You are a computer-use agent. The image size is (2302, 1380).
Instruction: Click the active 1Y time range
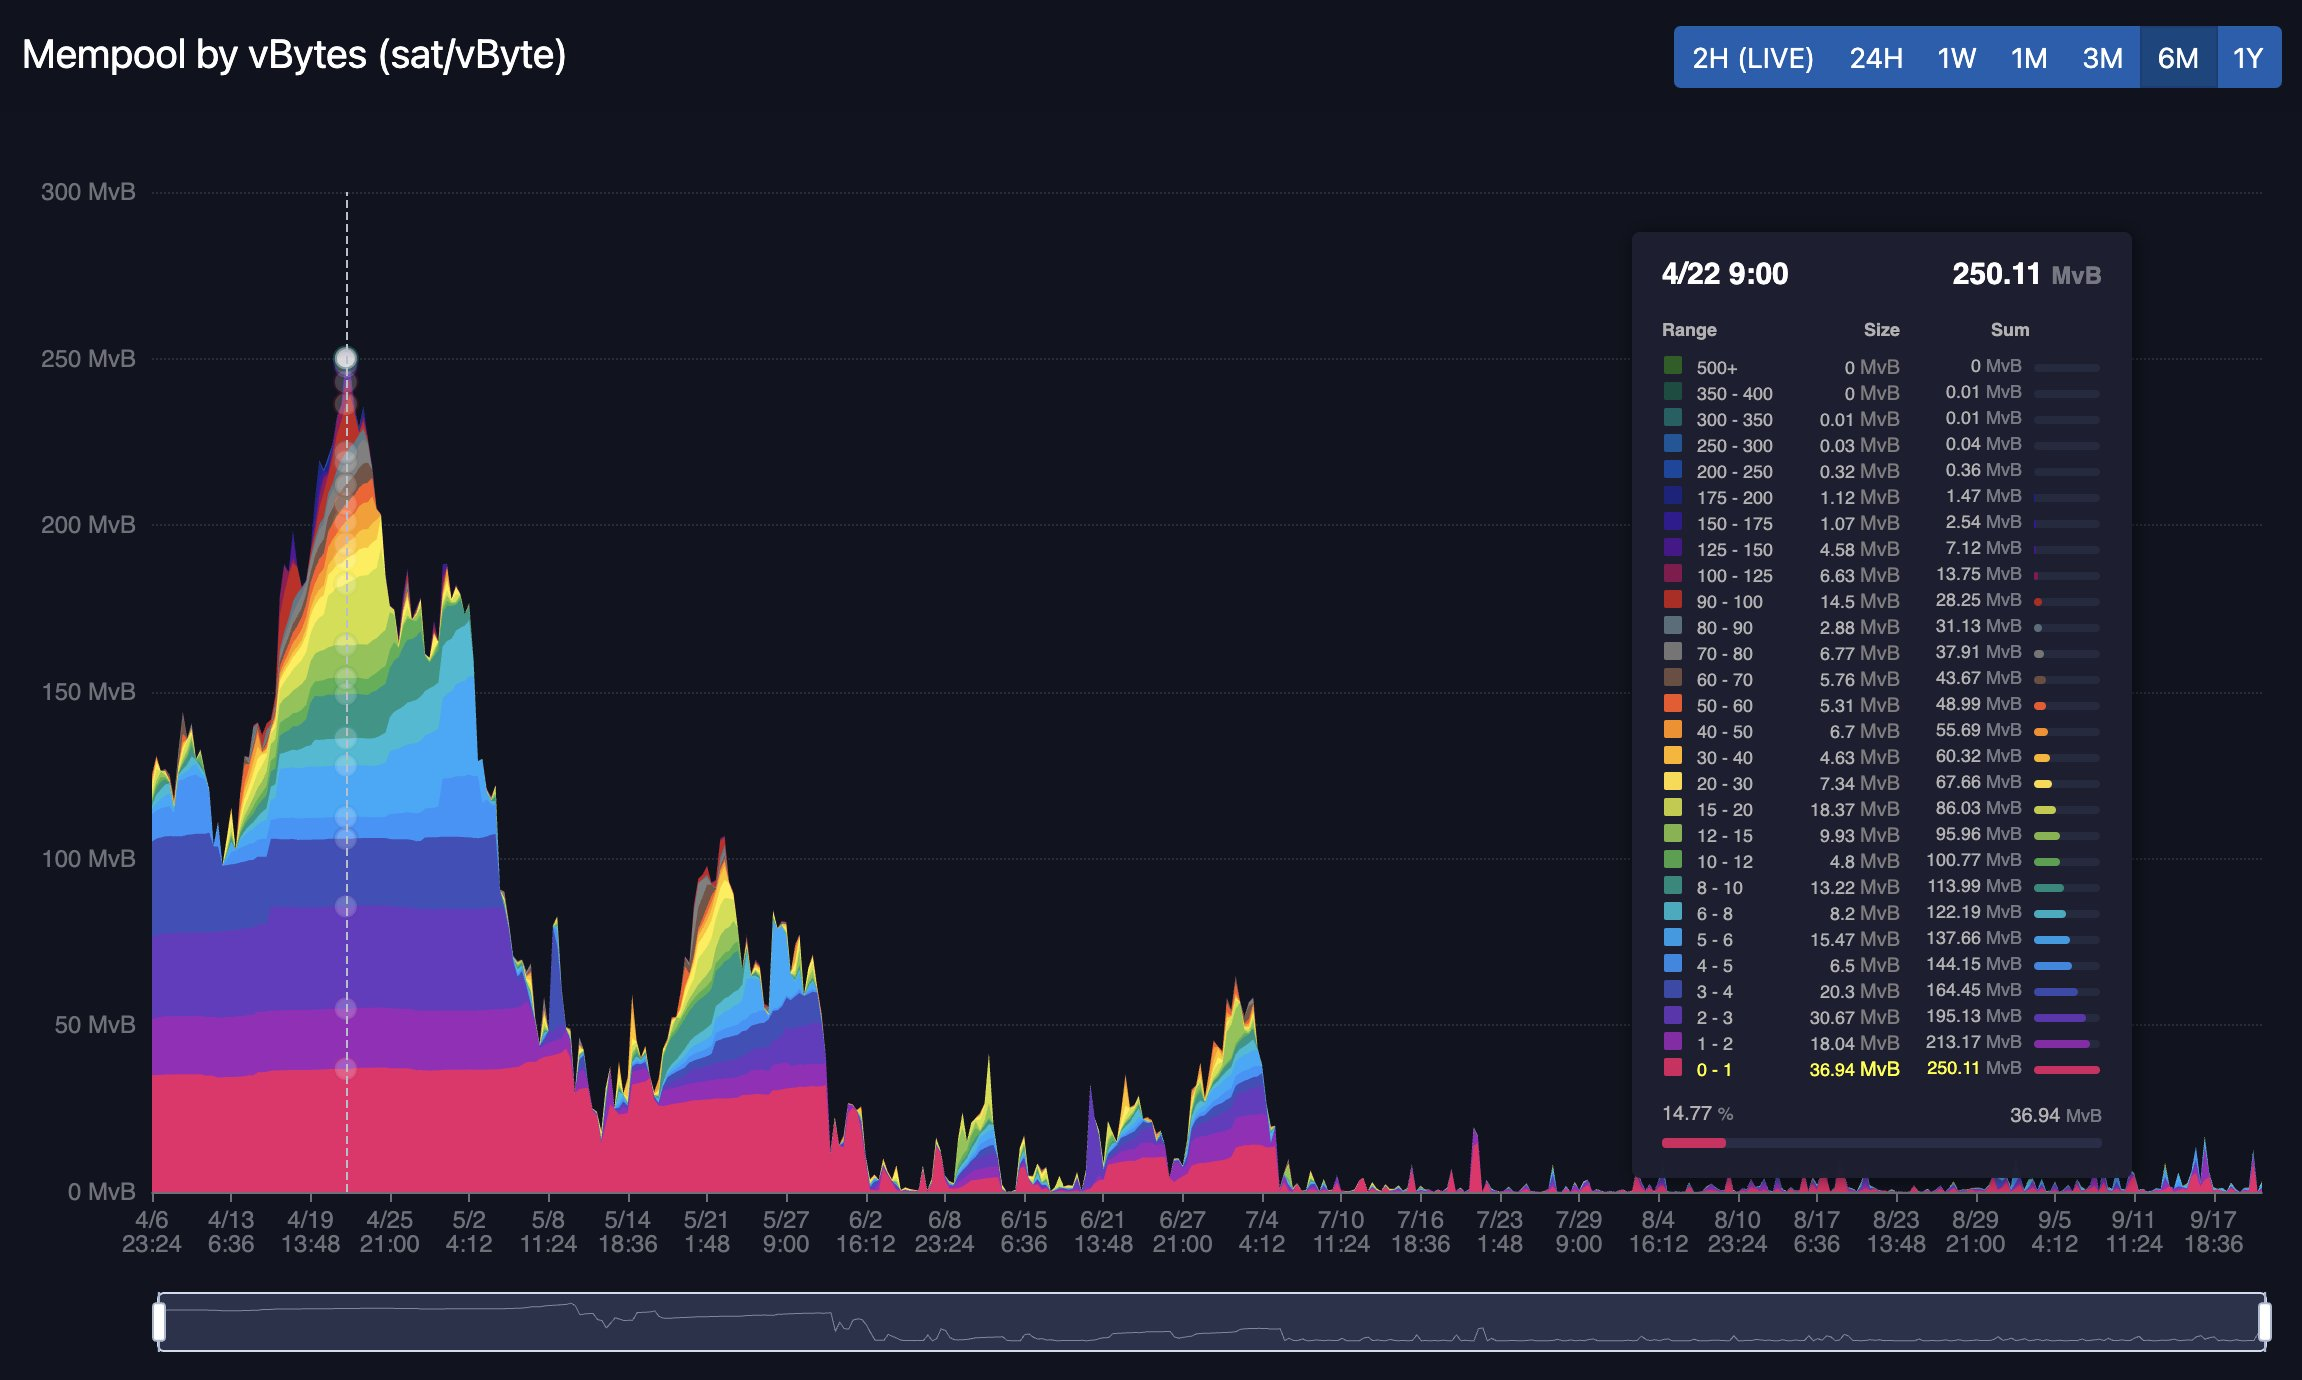[2247, 59]
